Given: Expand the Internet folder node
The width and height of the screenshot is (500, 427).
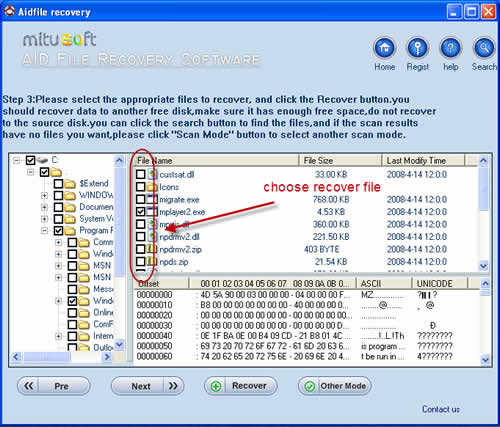Looking at the screenshot, I should [x=58, y=336].
